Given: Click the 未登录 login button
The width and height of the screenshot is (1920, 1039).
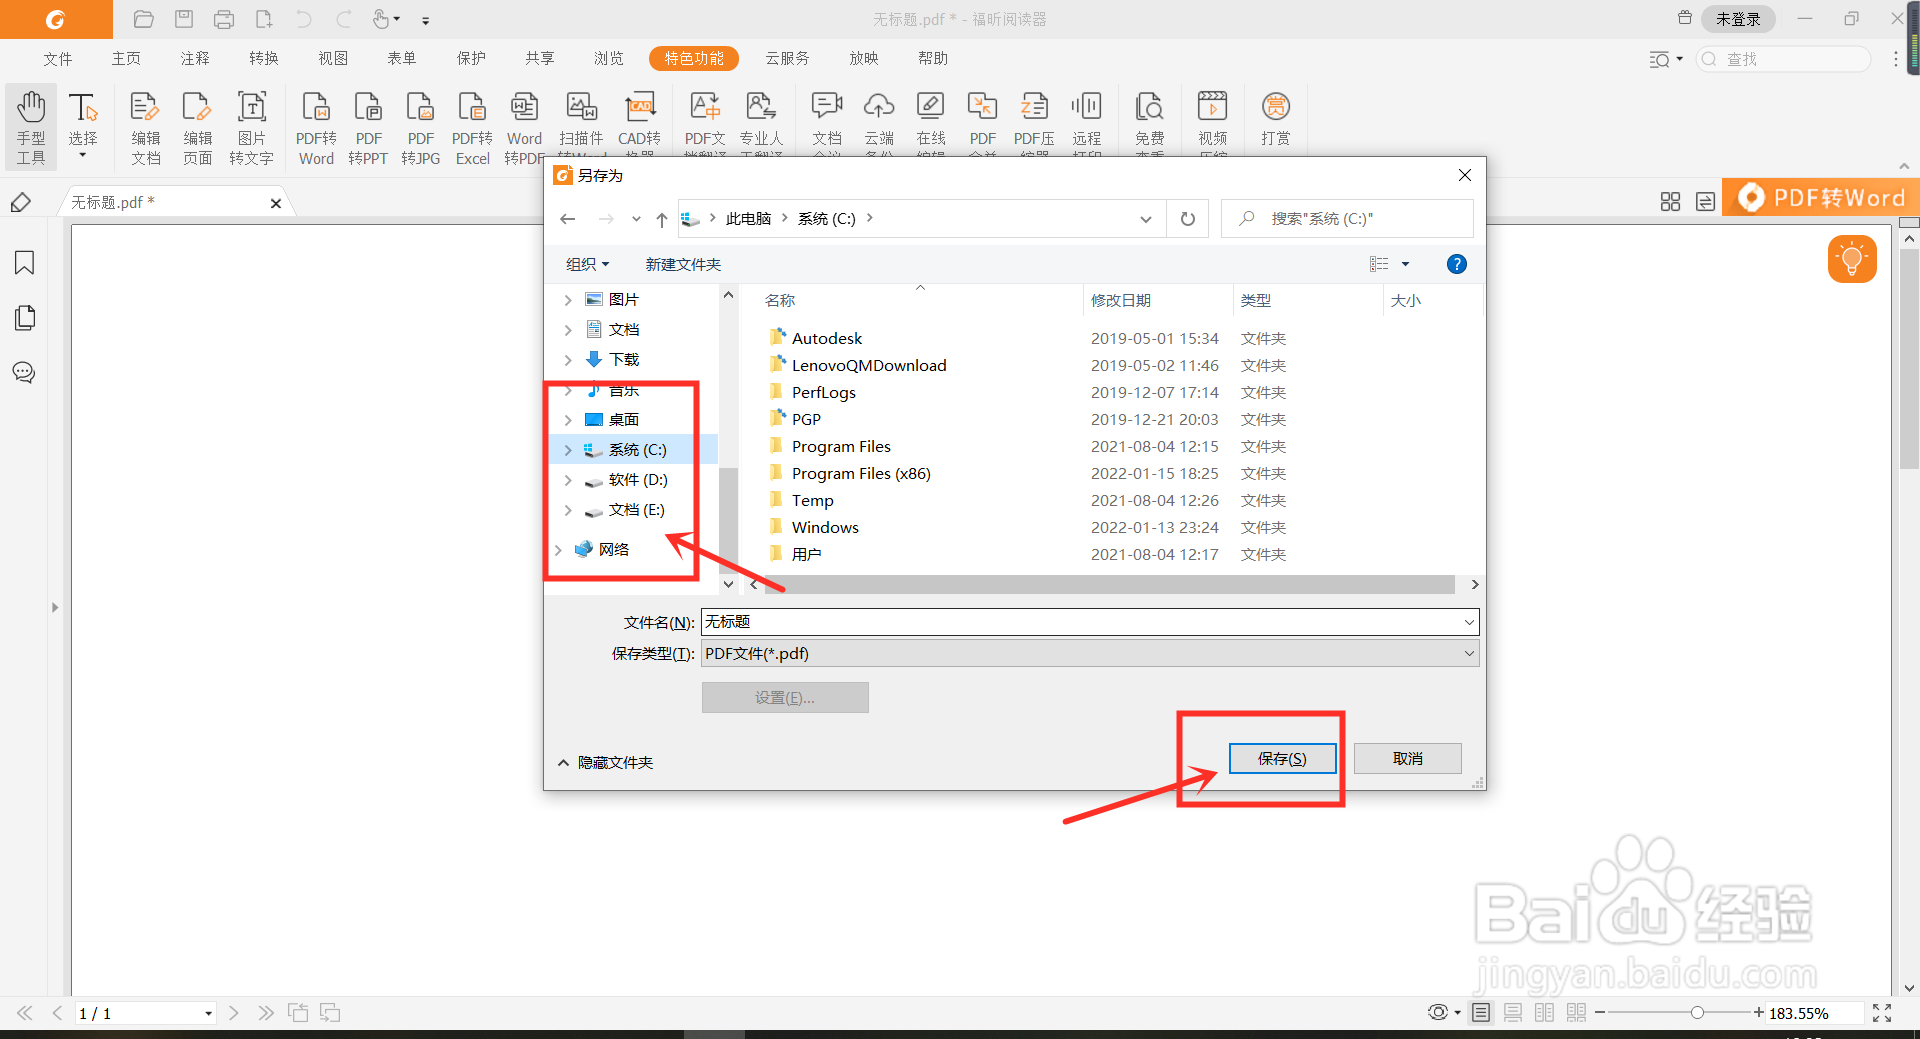Looking at the screenshot, I should pyautogui.click(x=1738, y=19).
